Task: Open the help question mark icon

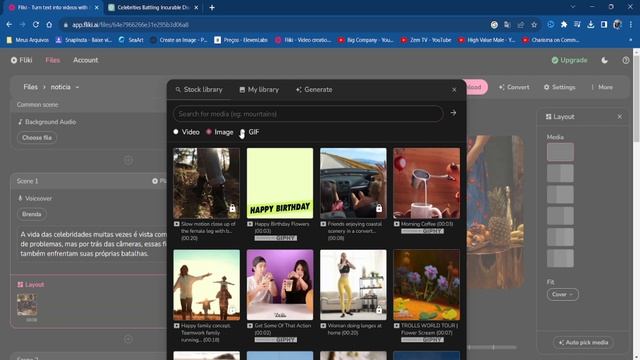Action: [x=626, y=60]
